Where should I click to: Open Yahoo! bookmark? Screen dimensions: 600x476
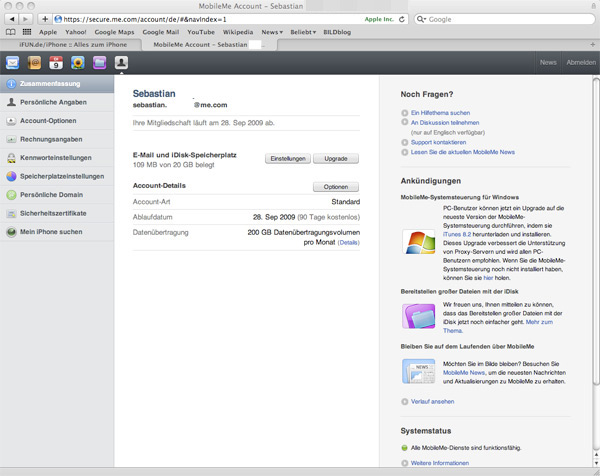pos(75,32)
